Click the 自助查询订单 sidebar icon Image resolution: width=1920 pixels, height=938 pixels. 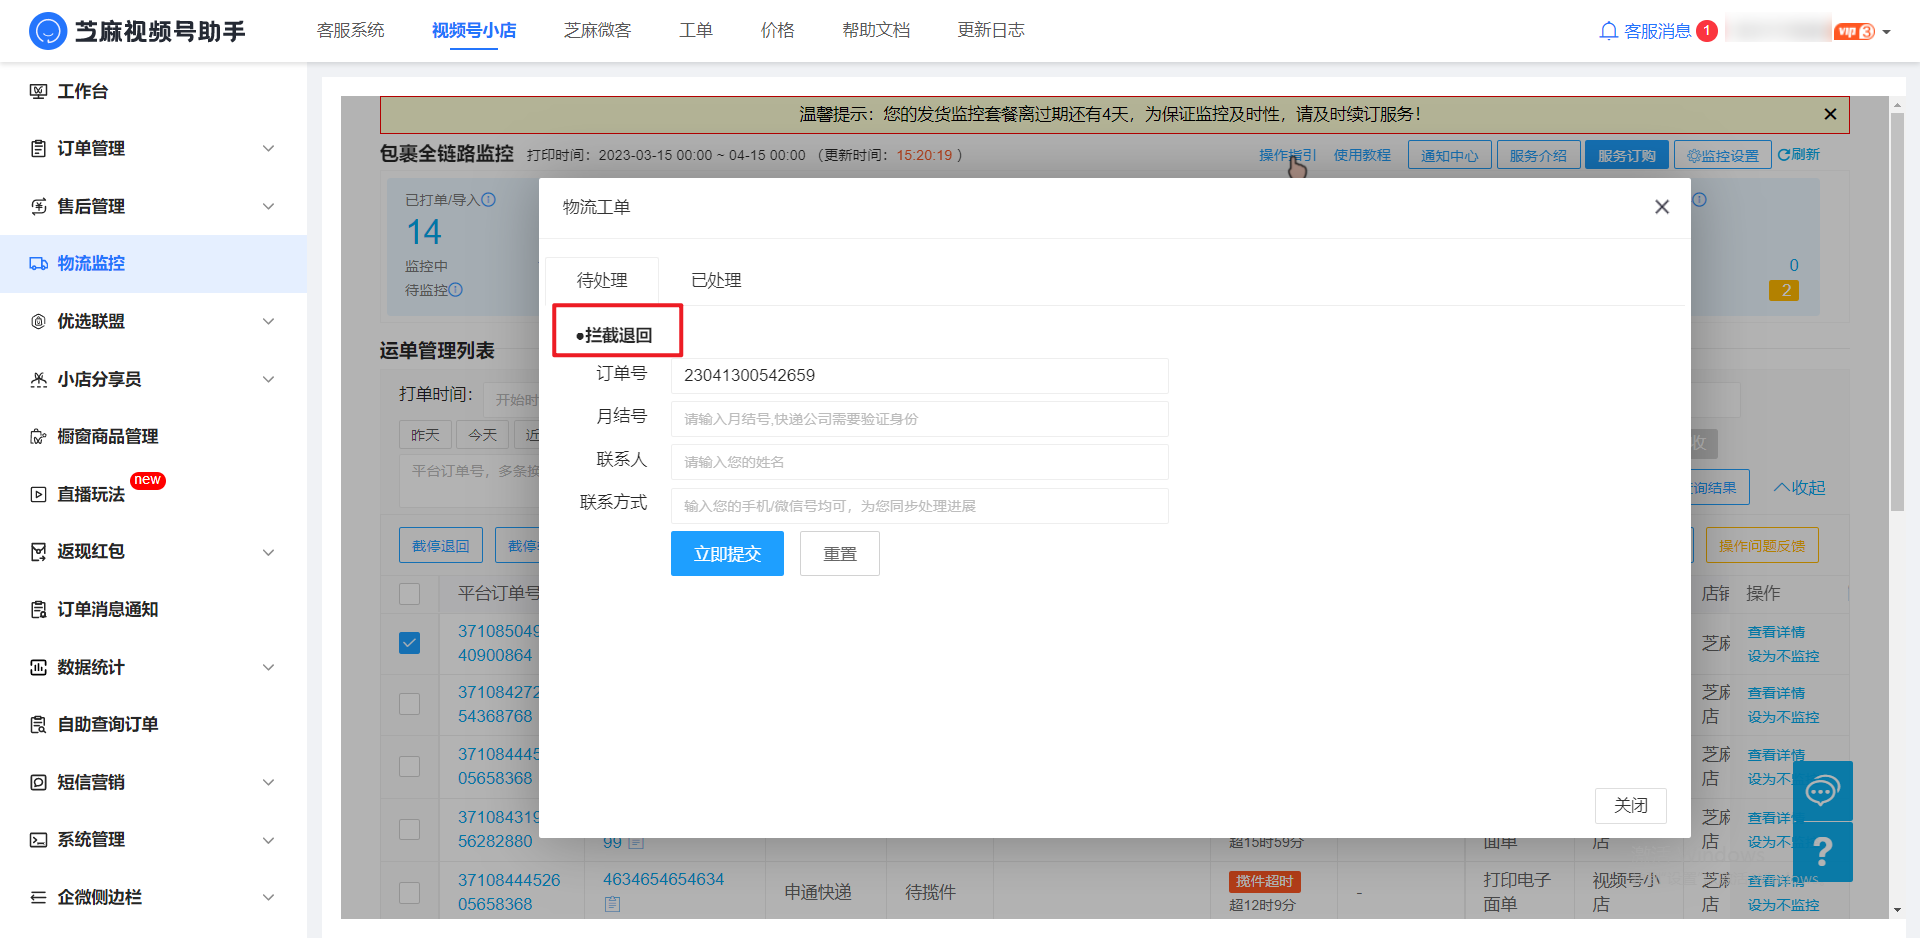point(38,724)
